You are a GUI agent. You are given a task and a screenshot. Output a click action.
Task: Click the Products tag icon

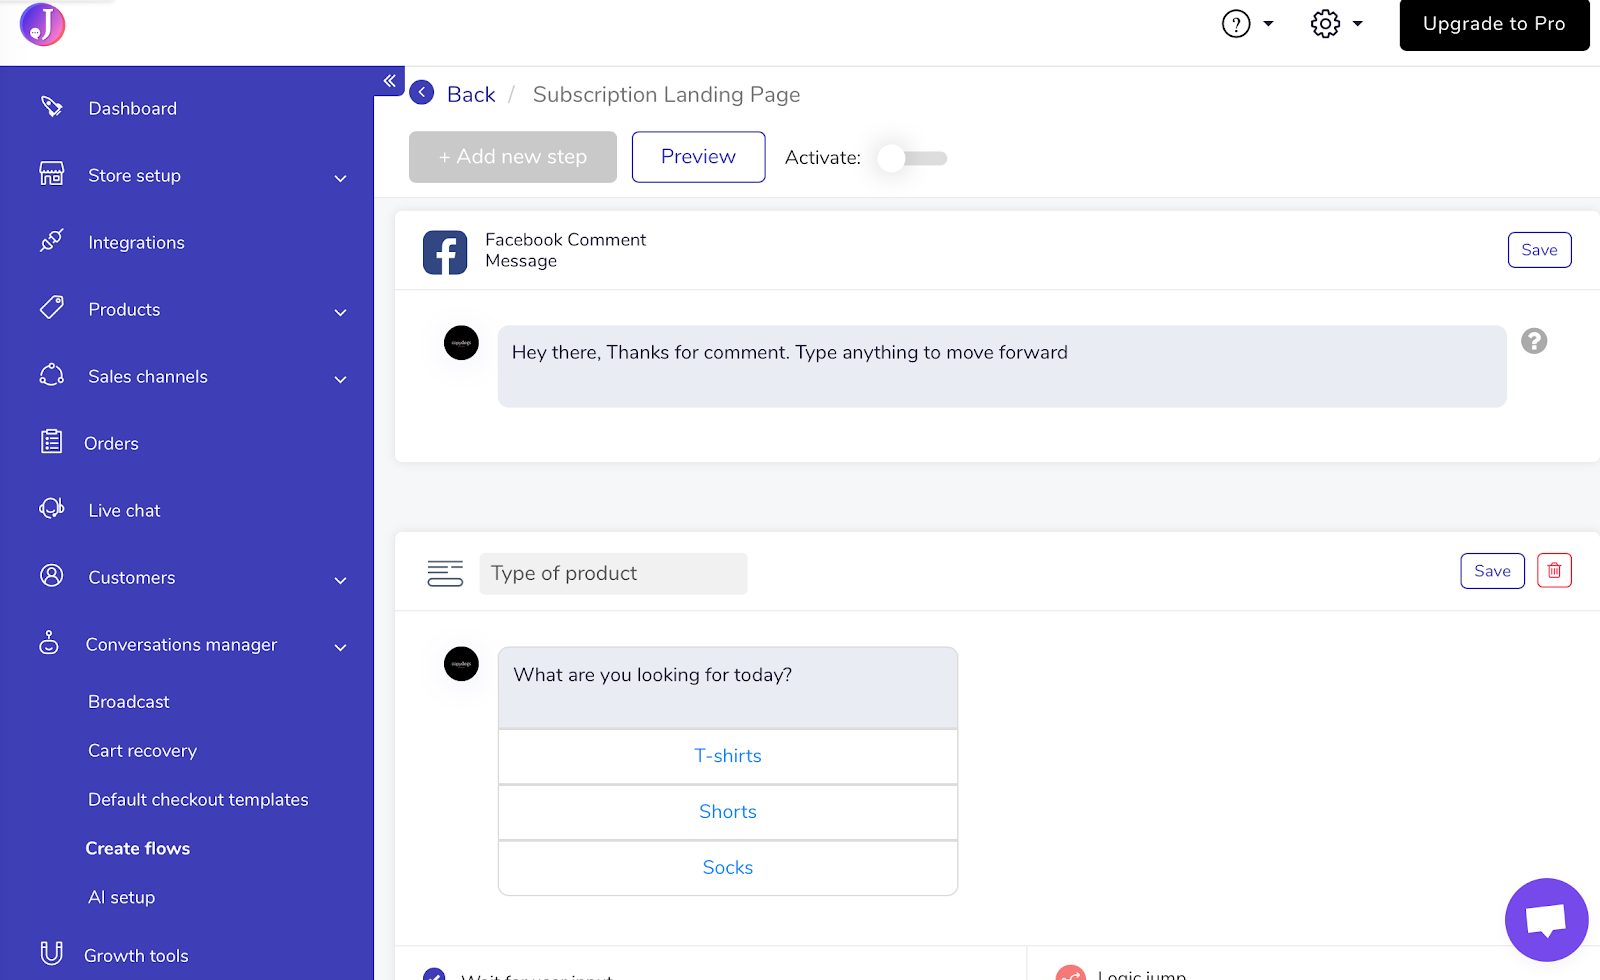pyautogui.click(x=51, y=308)
